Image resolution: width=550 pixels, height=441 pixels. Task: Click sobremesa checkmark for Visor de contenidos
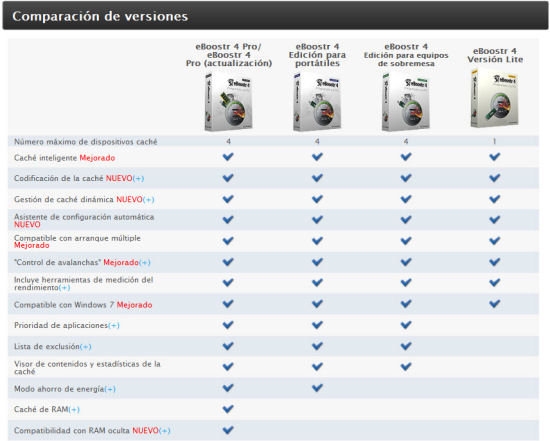click(406, 367)
